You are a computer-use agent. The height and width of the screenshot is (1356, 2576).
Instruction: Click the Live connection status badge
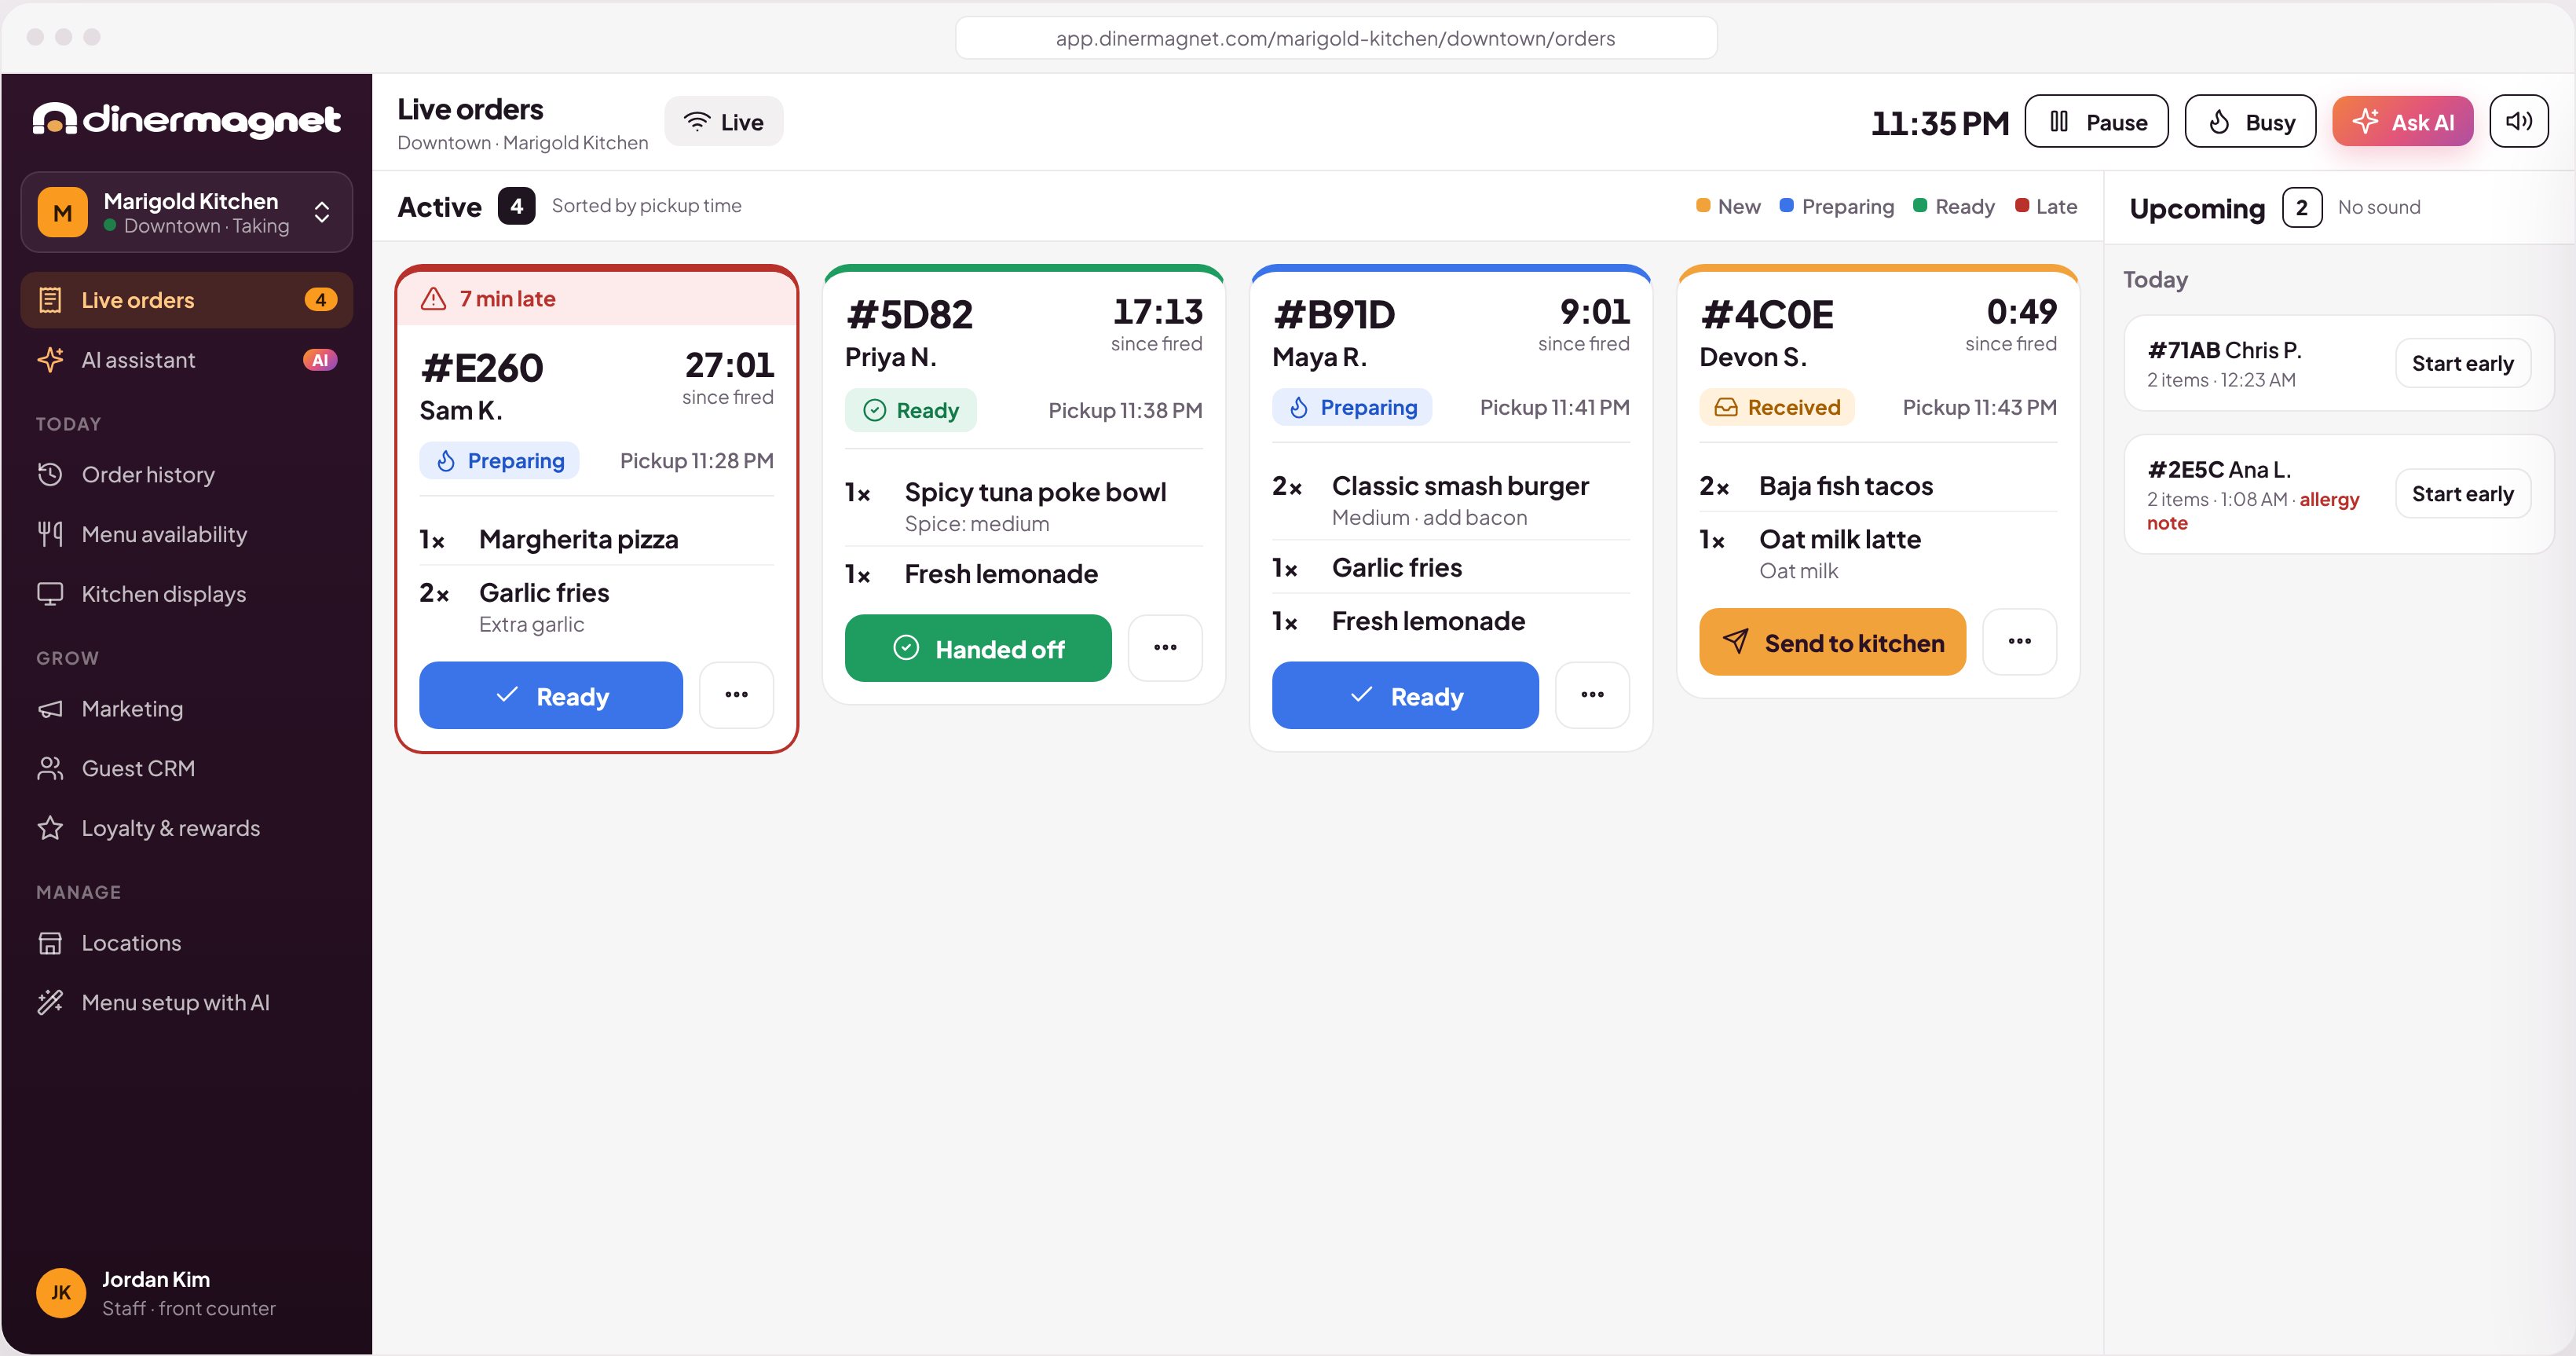pyautogui.click(x=723, y=122)
